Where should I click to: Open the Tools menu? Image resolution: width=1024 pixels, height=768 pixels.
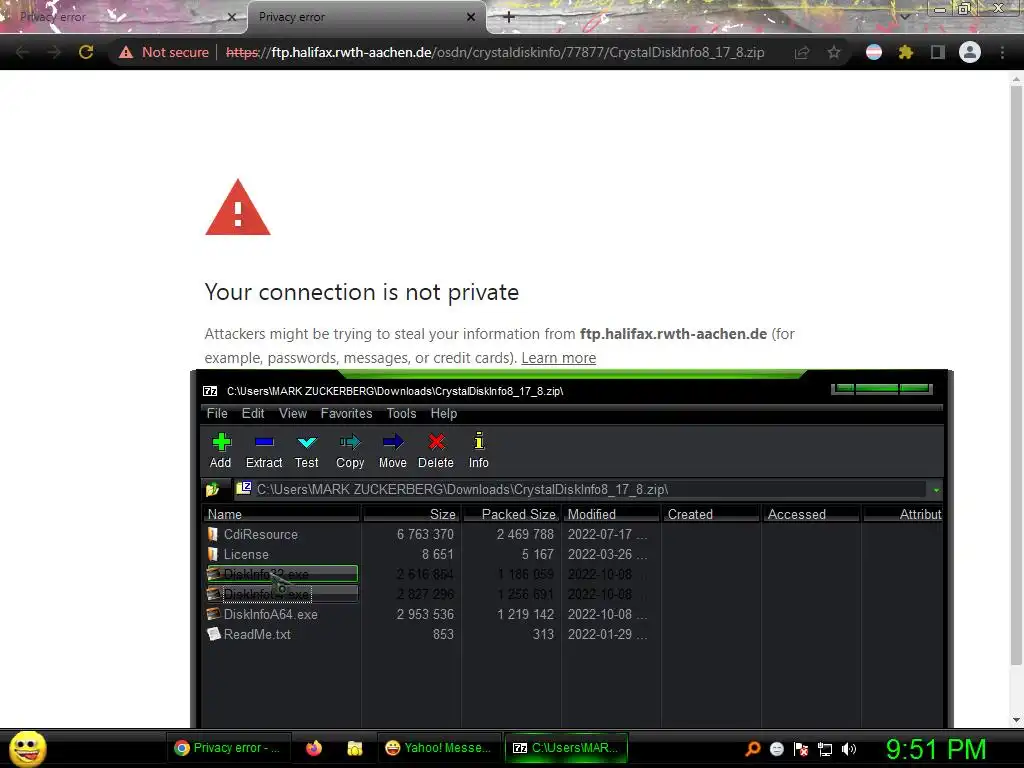(x=401, y=413)
